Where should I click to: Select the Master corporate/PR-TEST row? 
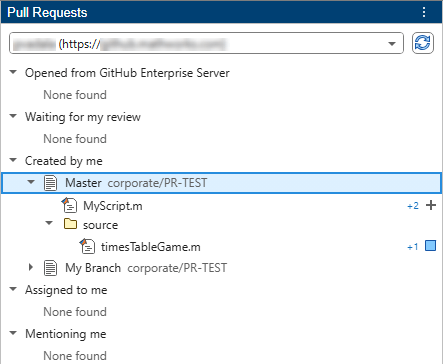(221, 183)
